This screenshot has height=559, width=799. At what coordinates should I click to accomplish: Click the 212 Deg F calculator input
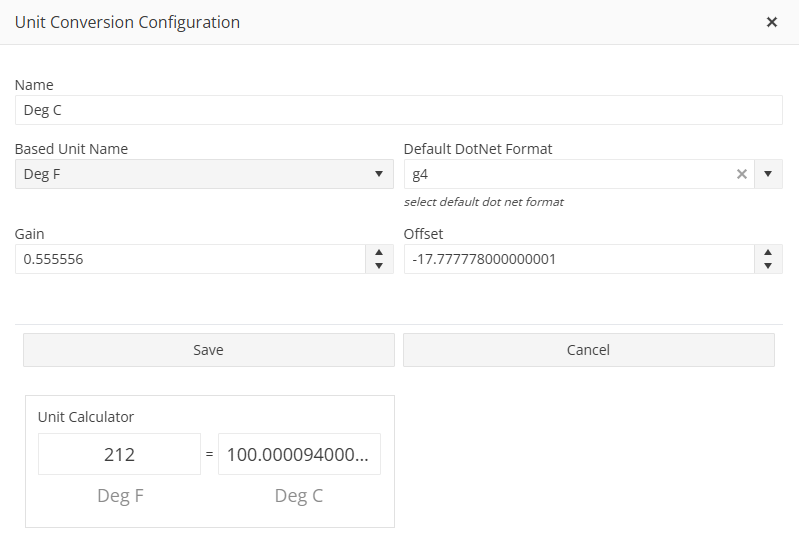pyautogui.click(x=119, y=454)
